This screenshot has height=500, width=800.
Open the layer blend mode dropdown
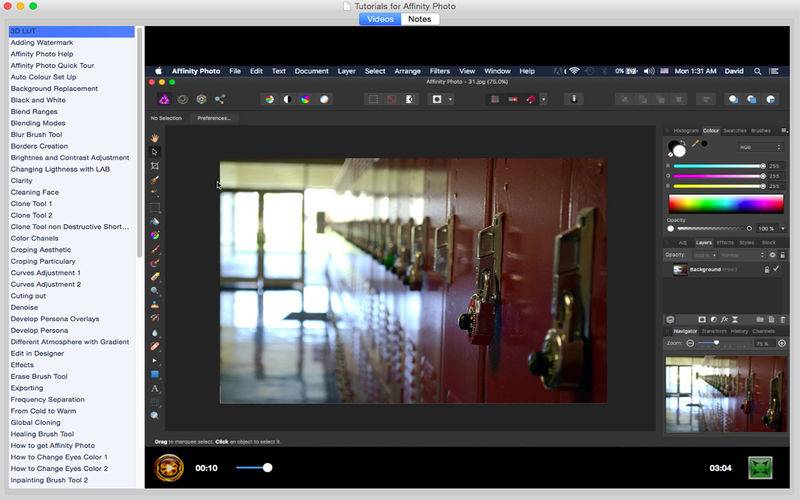(x=742, y=255)
